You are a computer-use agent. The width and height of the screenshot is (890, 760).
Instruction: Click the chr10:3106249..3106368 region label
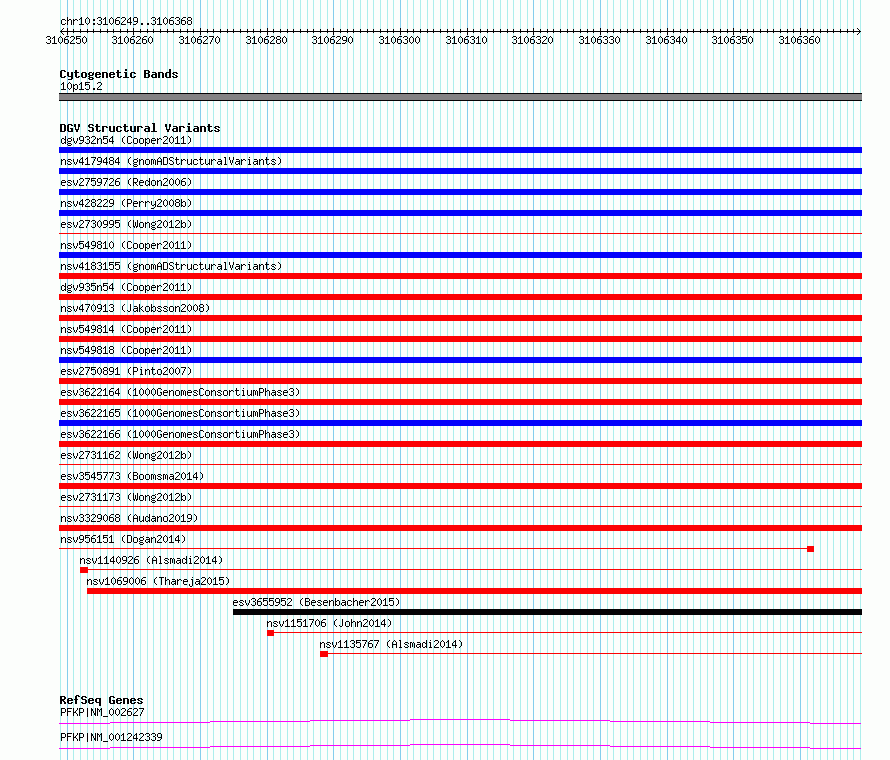pyautogui.click(x=126, y=21)
